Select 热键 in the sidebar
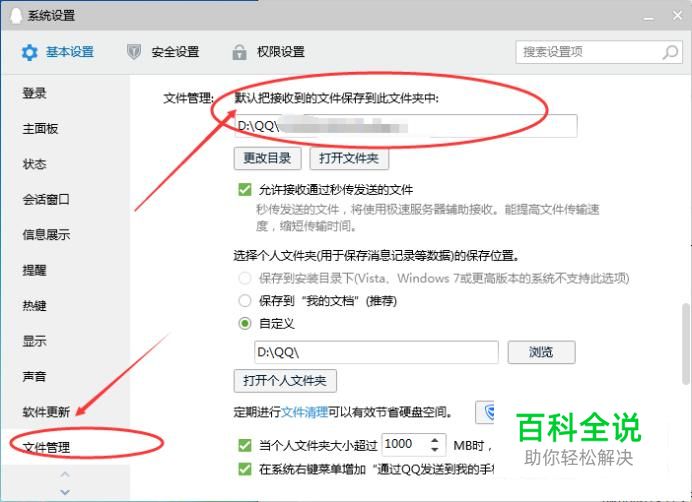Image resolution: width=692 pixels, height=502 pixels. pyautogui.click(x=34, y=305)
